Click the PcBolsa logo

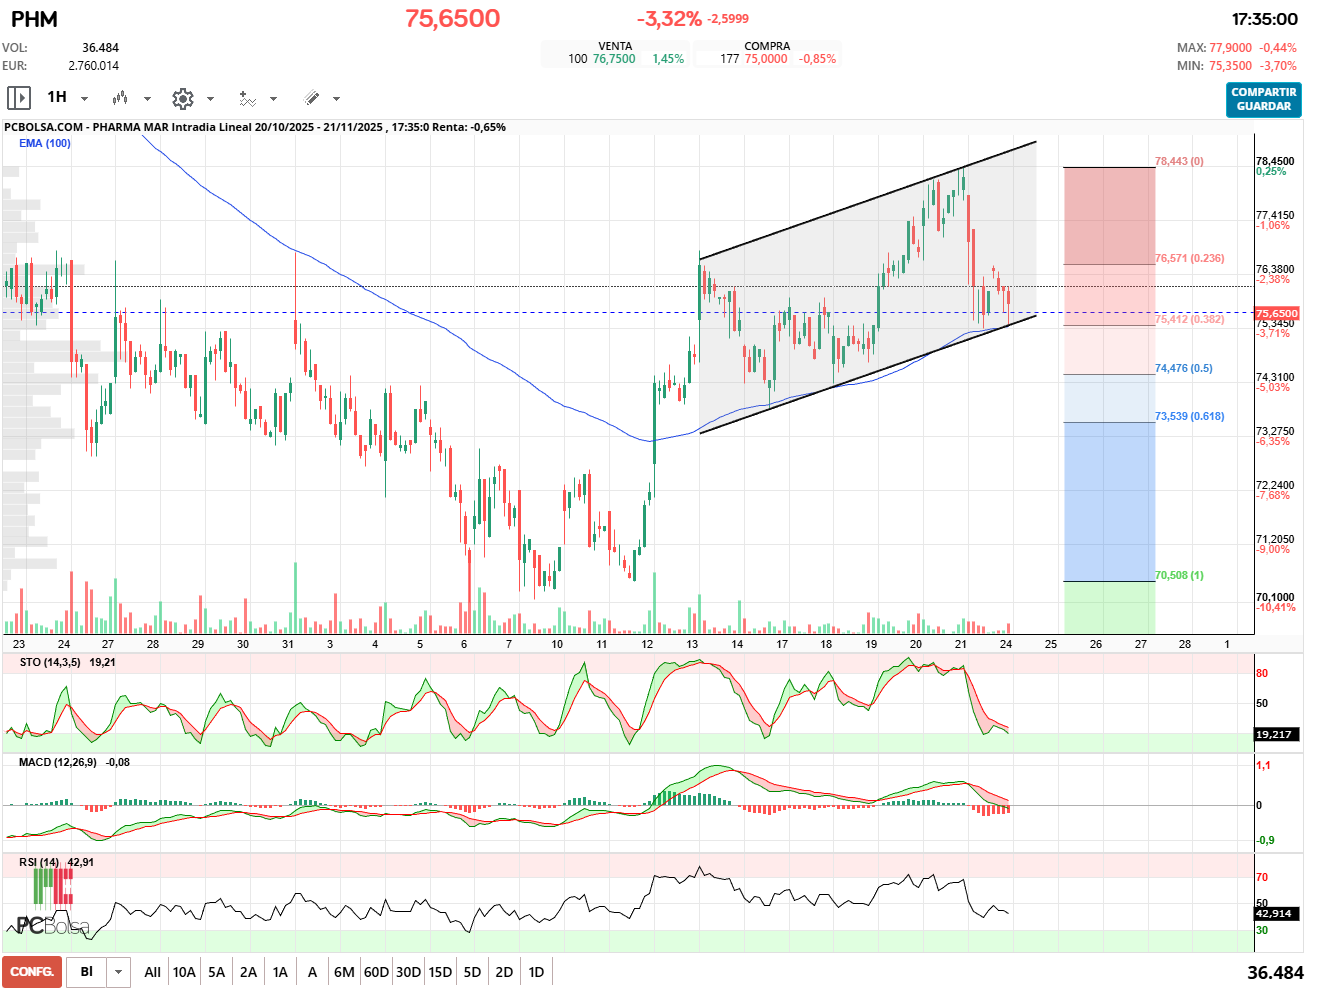pyautogui.click(x=52, y=924)
